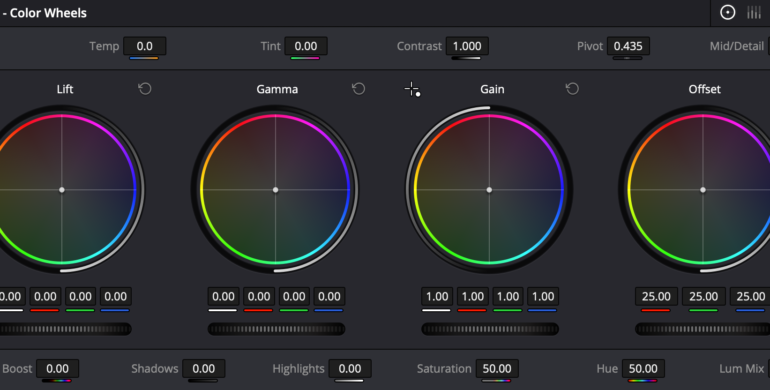Viewport: 770px width, 390px height.
Task: Click the Lift color wheel center point
Action: [x=62, y=190]
